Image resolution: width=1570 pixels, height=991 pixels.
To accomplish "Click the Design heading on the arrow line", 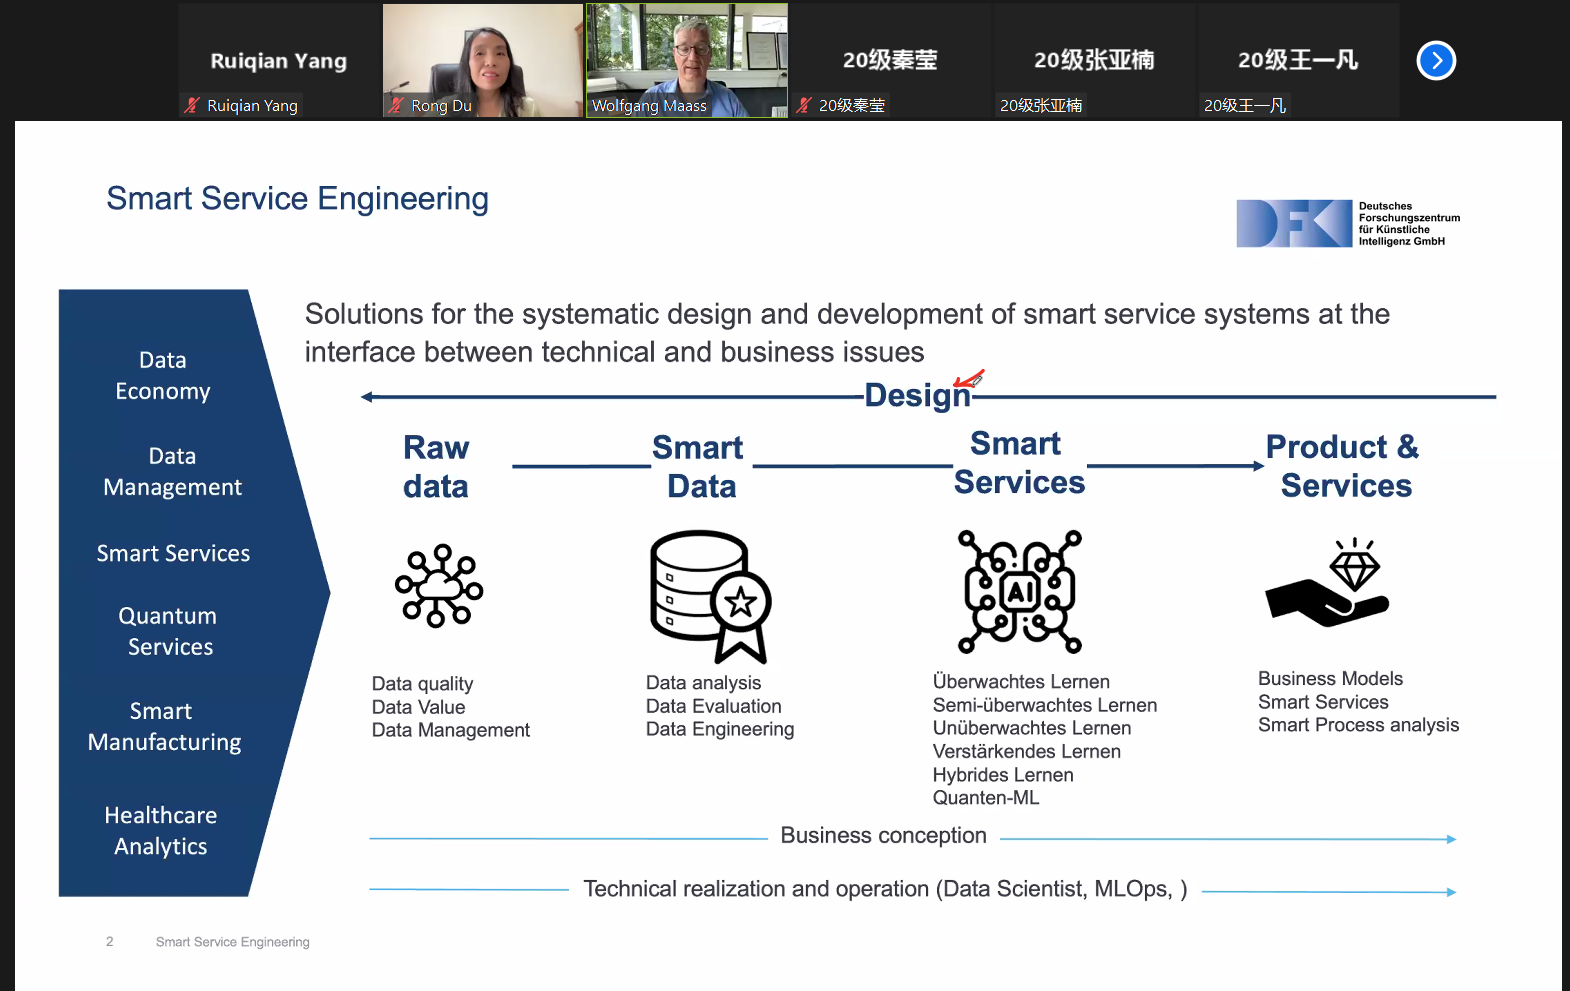I will 917,396.
